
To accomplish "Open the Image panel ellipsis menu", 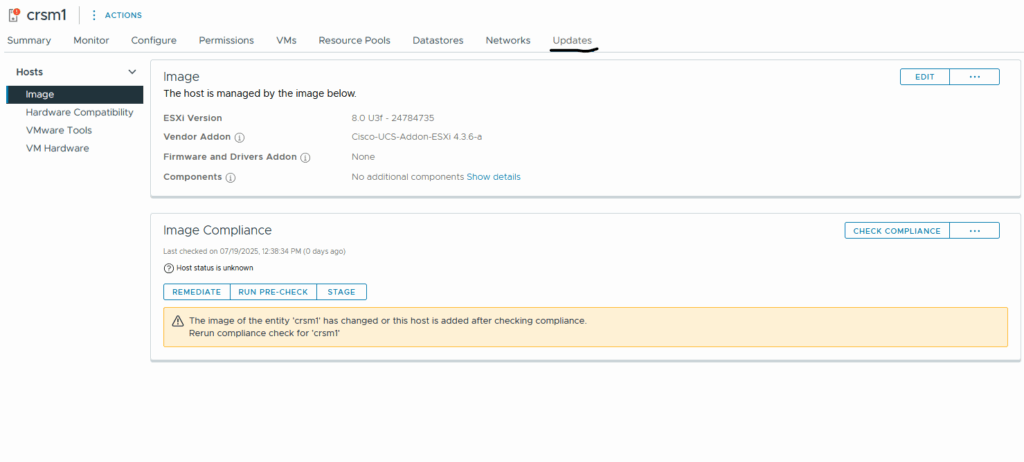I will [x=974, y=77].
